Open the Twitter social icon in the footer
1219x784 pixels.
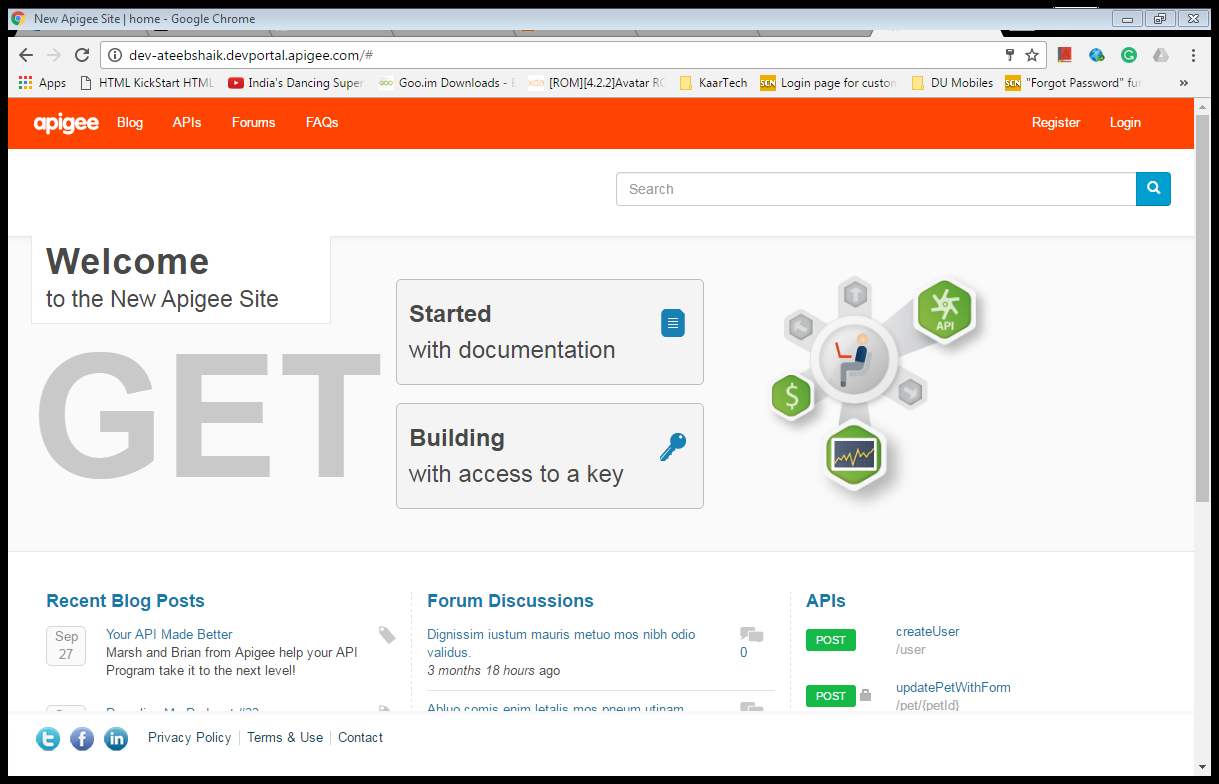[48, 739]
